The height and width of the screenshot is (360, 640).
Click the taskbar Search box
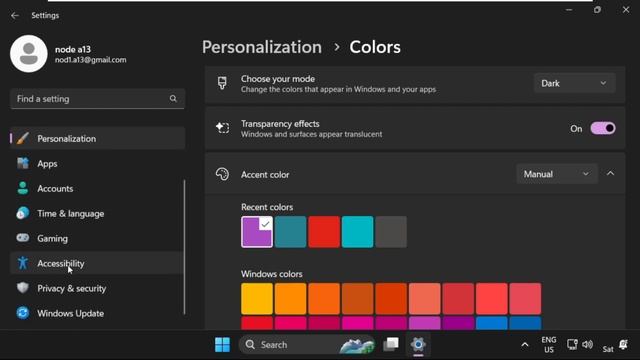click(x=307, y=344)
